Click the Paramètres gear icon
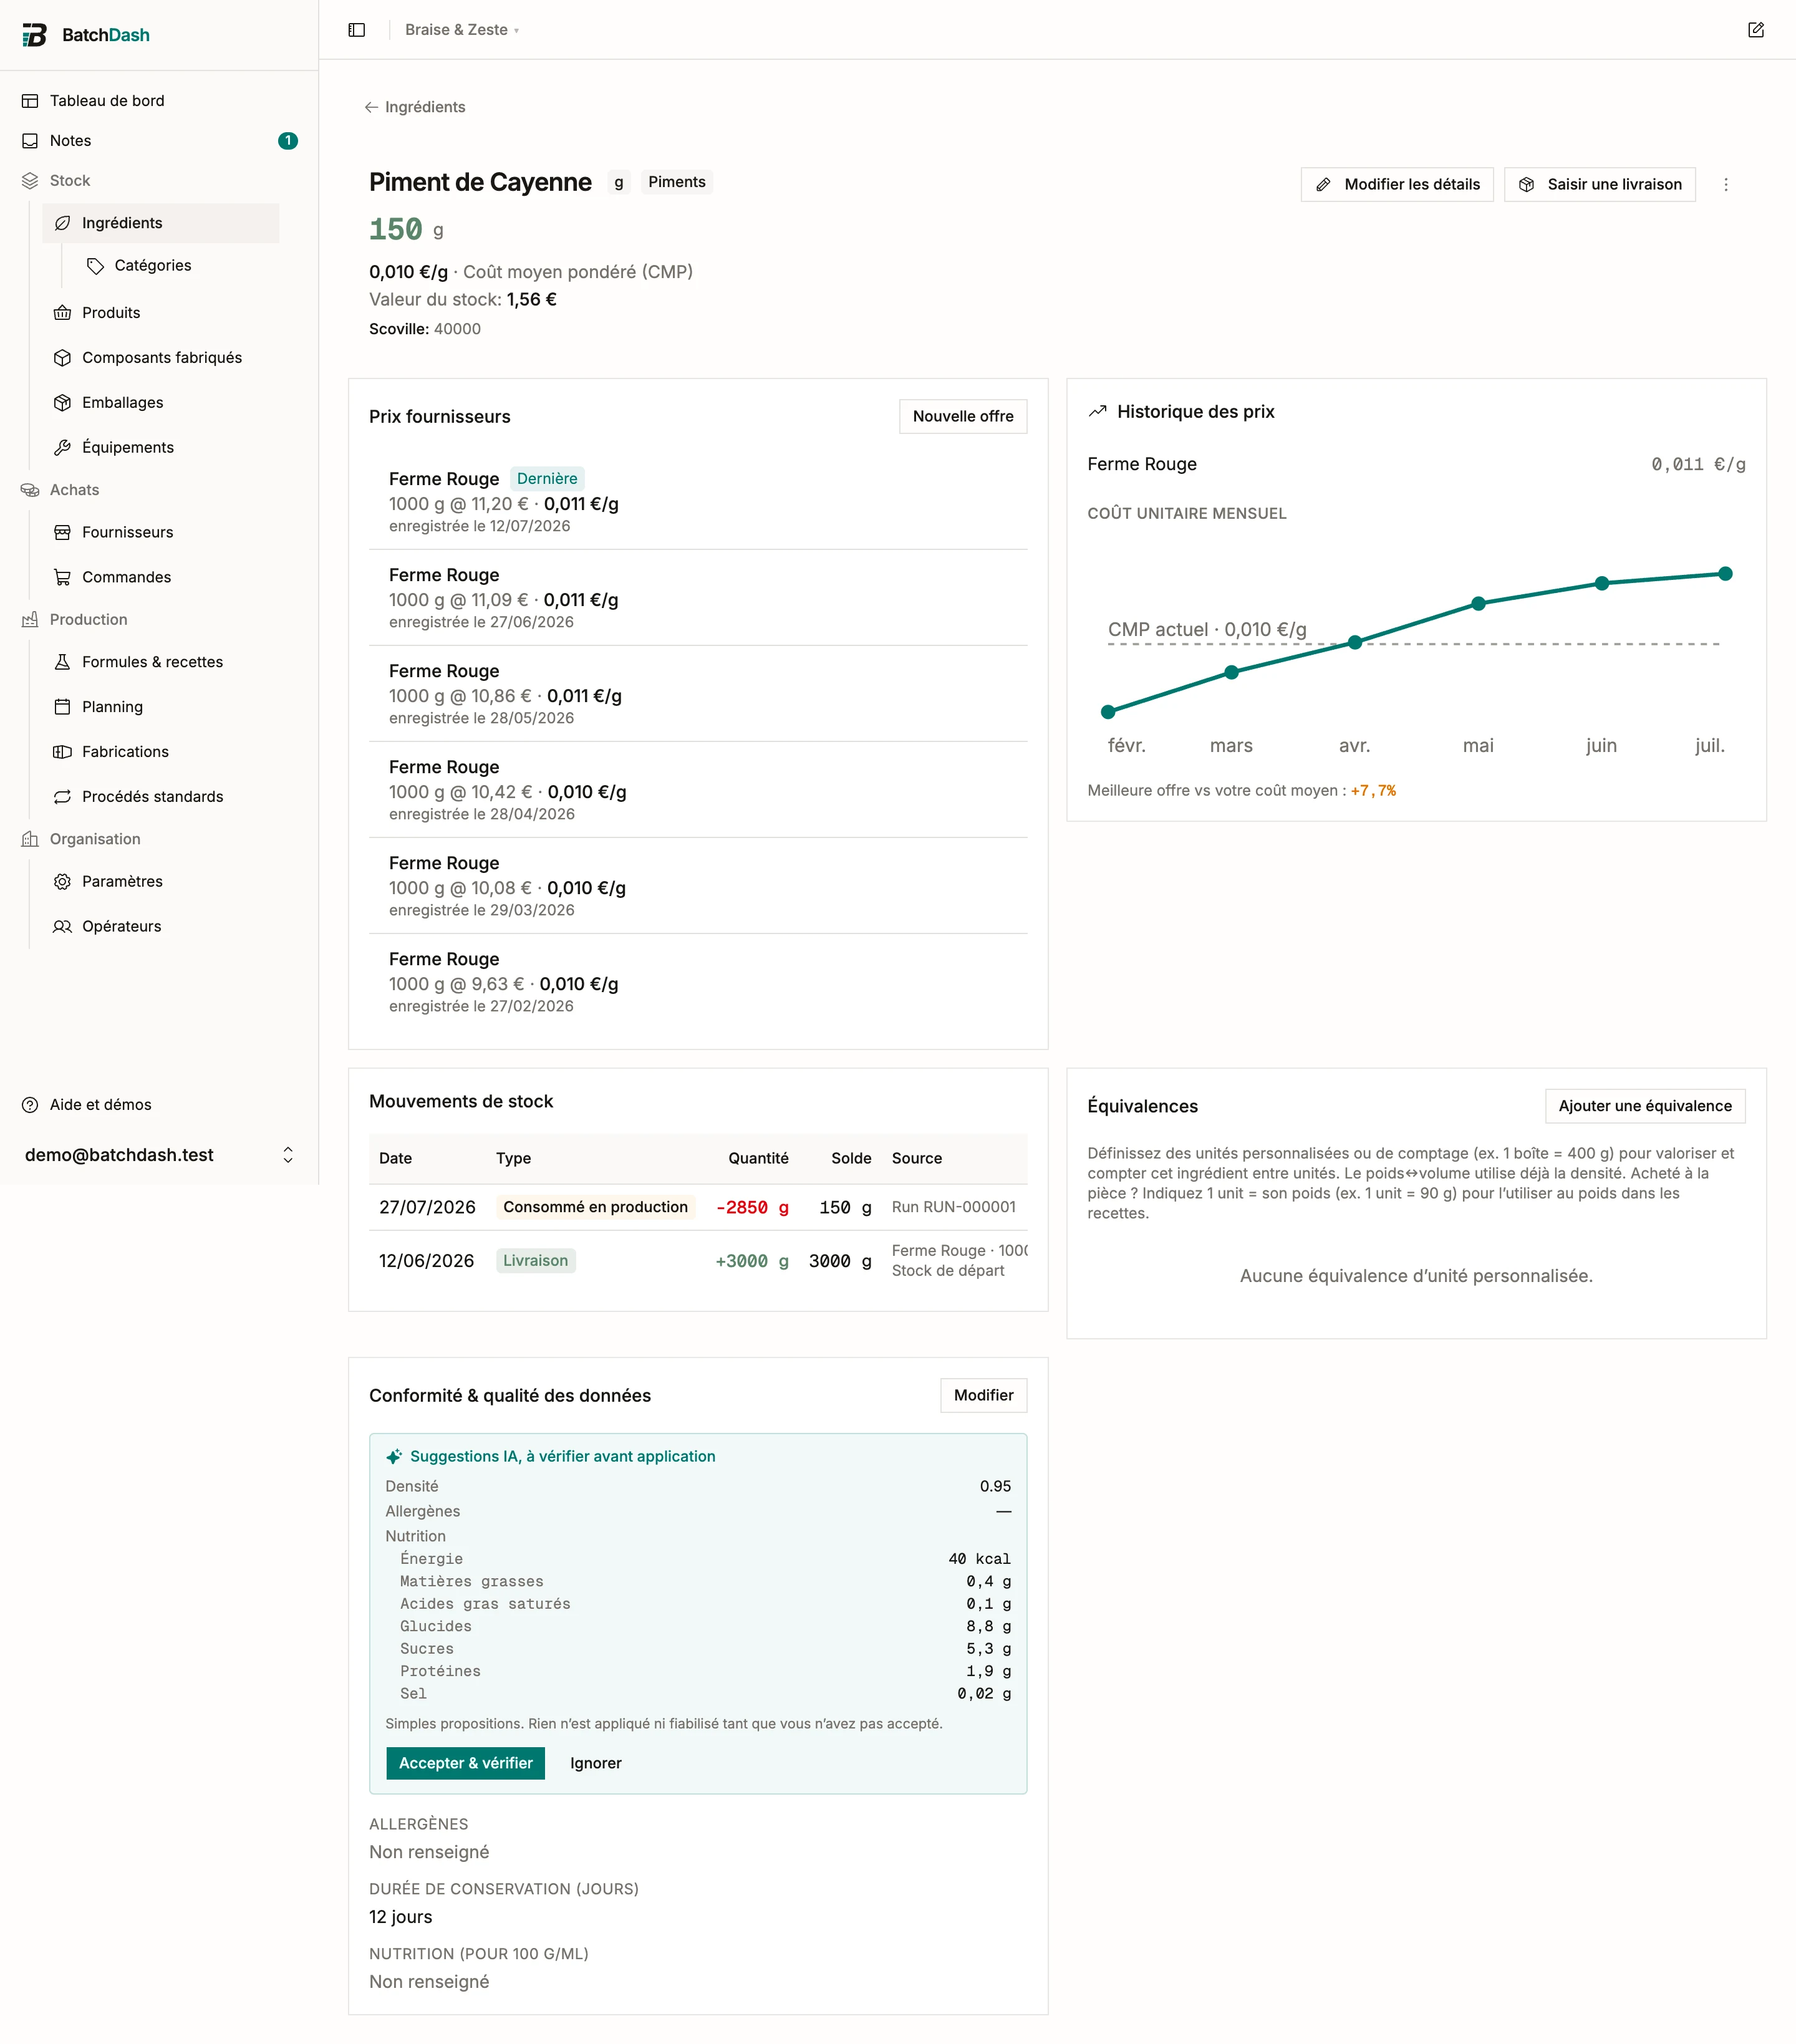1796x2044 pixels. [62, 882]
